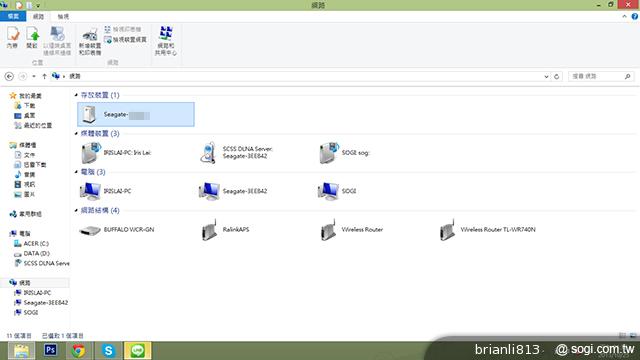Open IRISLAI-PC in the sidebar tree

click(x=33, y=293)
